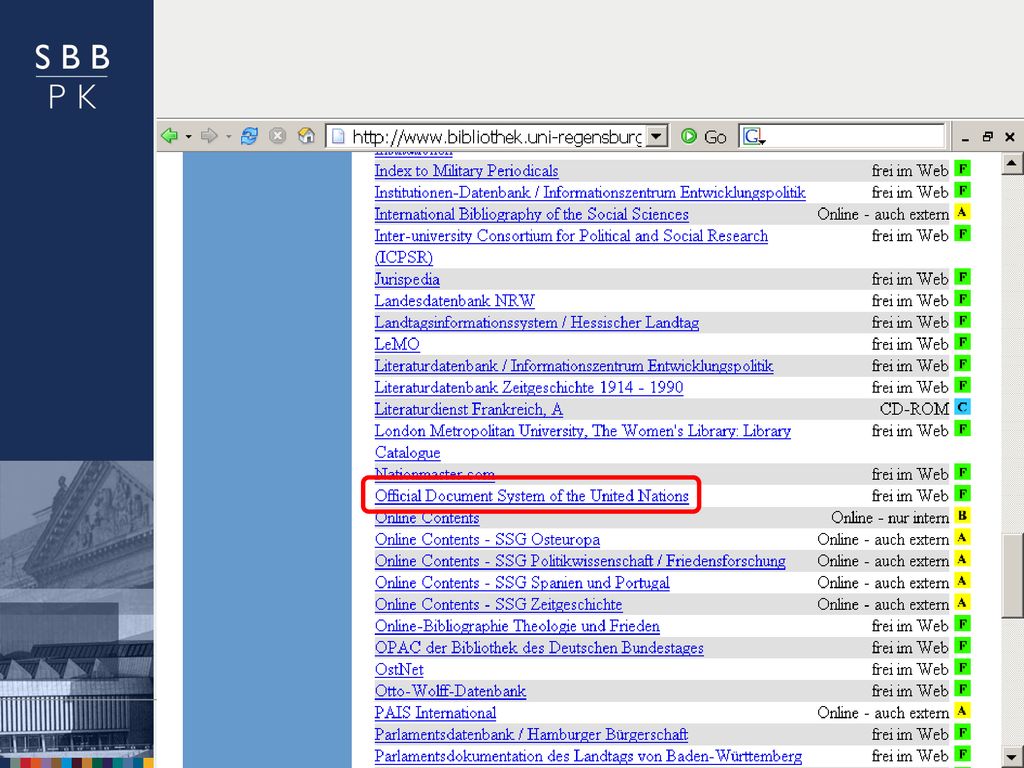This screenshot has width=1024, height=768.
Task: Open the home page via the house icon
Action: tap(306, 136)
